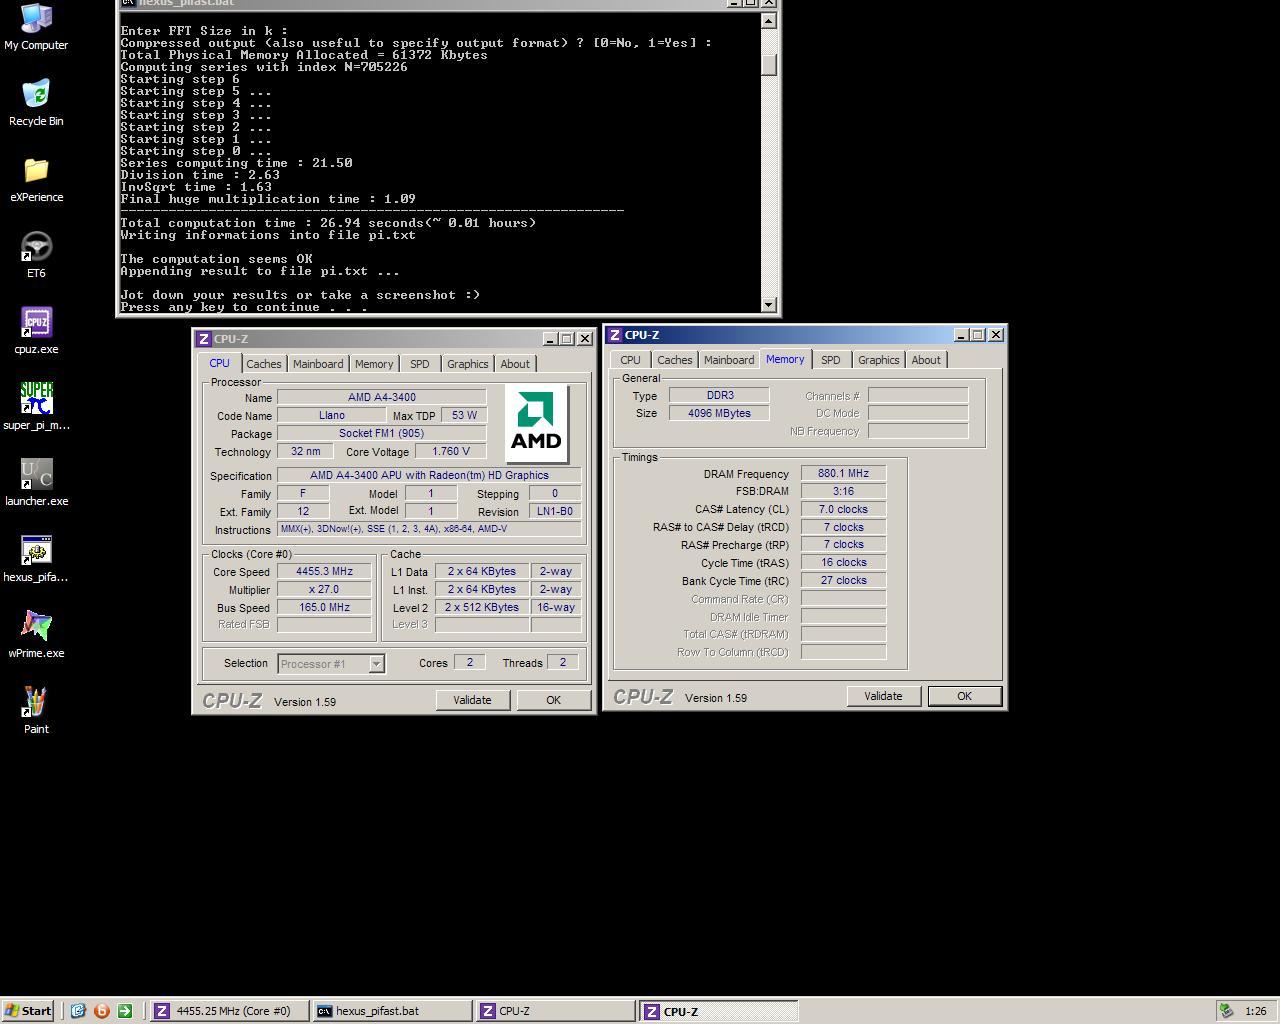Click the Memory window's CPU-Z title icon
This screenshot has width=1280, height=1024.
[614, 335]
